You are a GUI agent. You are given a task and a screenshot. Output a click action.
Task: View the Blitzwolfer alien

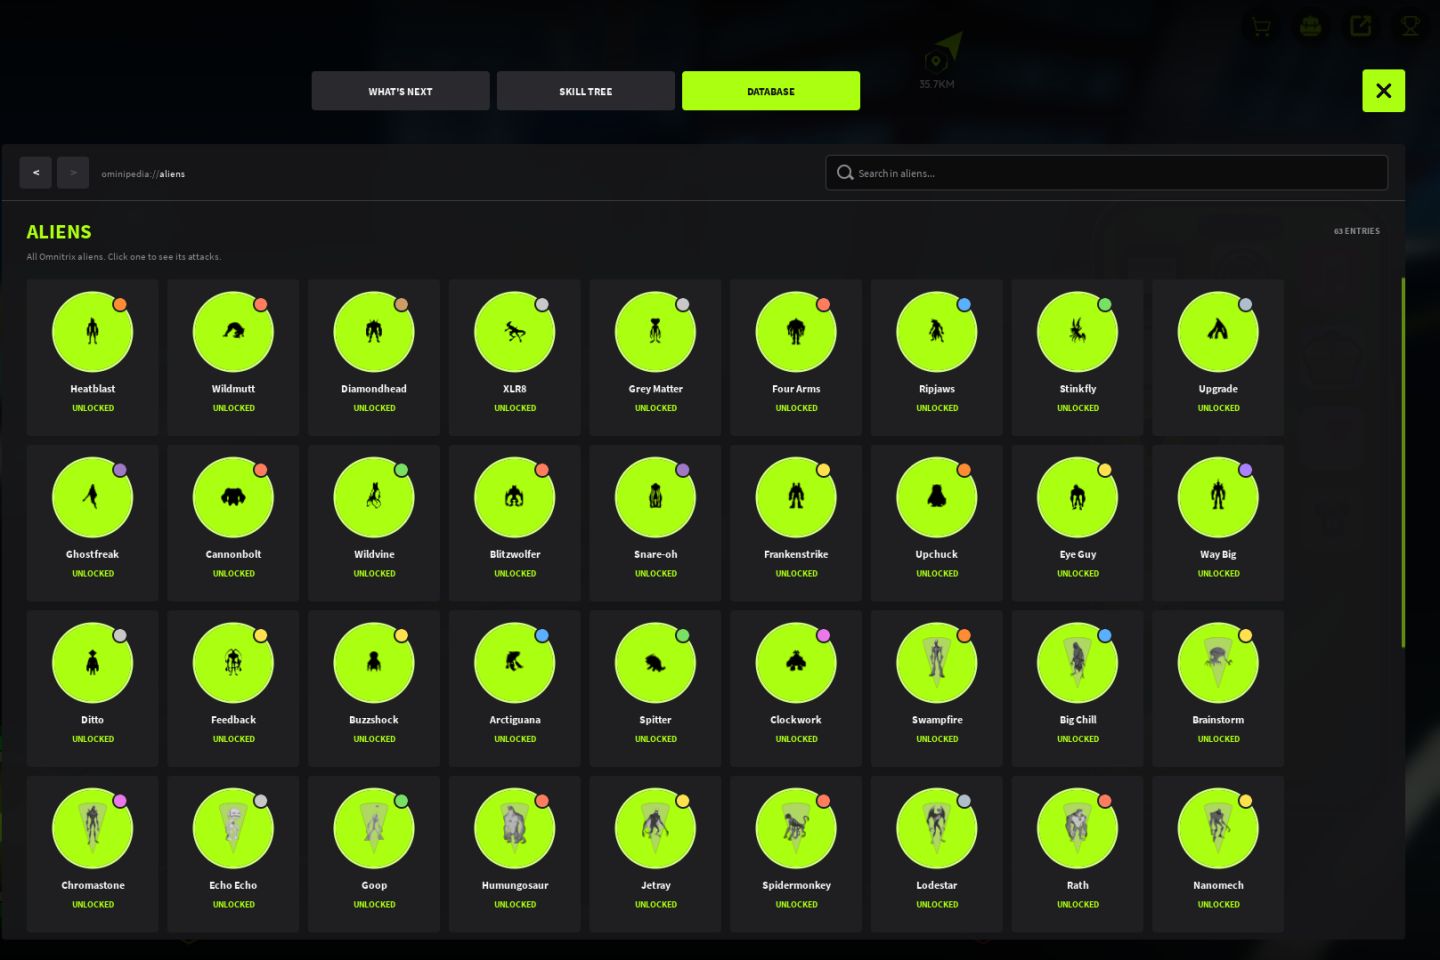pyautogui.click(x=515, y=523)
